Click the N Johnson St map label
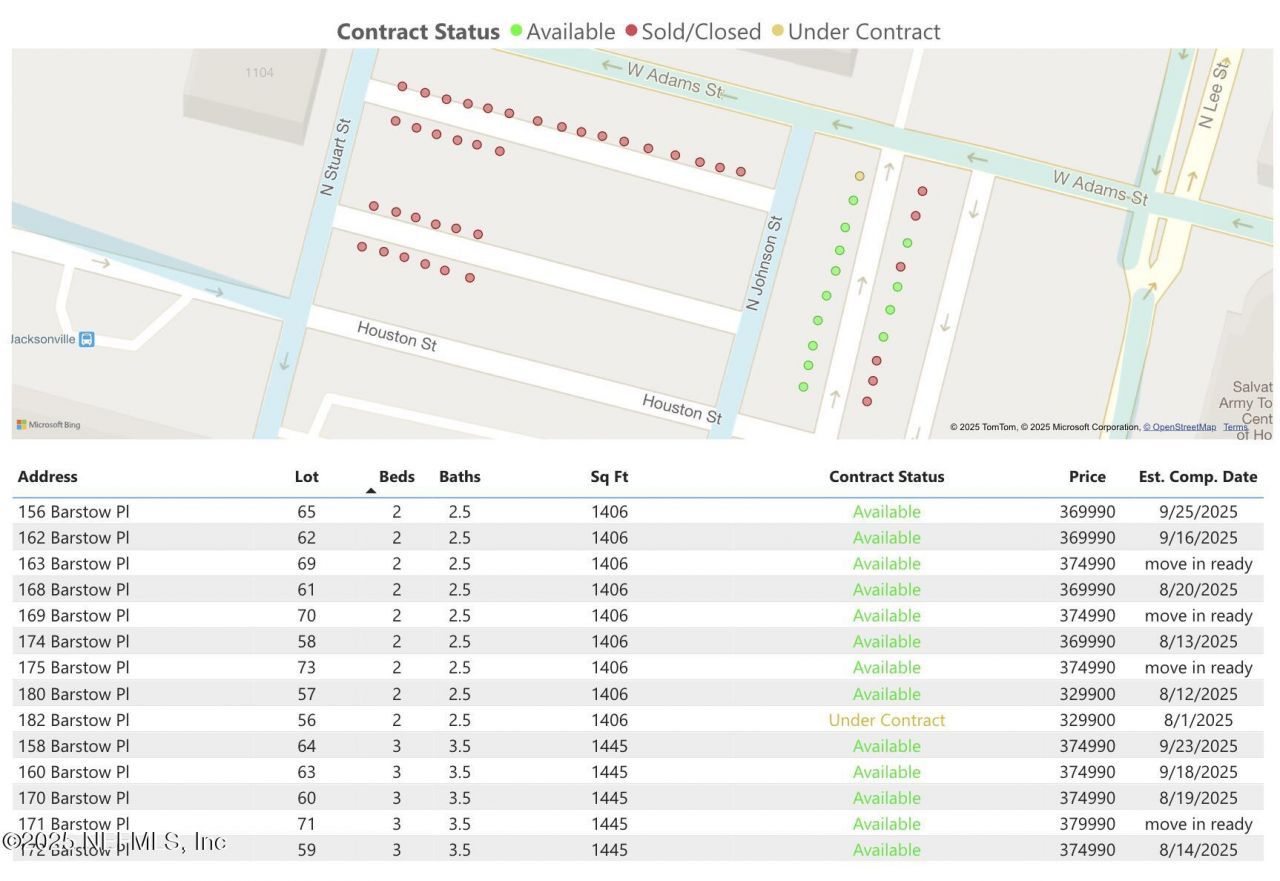The width and height of the screenshot is (1280, 881). click(x=767, y=262)
